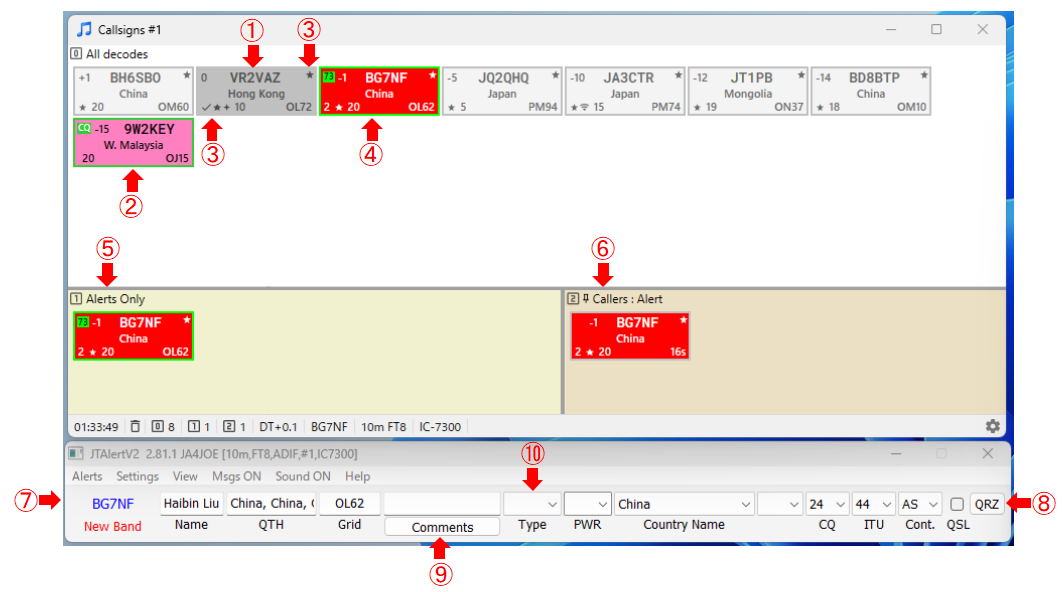The width and height of the screenshot is (1062, 592).
Task: Select the JT1PB Mongolia callsign tile
Action: tap(748, 91)
